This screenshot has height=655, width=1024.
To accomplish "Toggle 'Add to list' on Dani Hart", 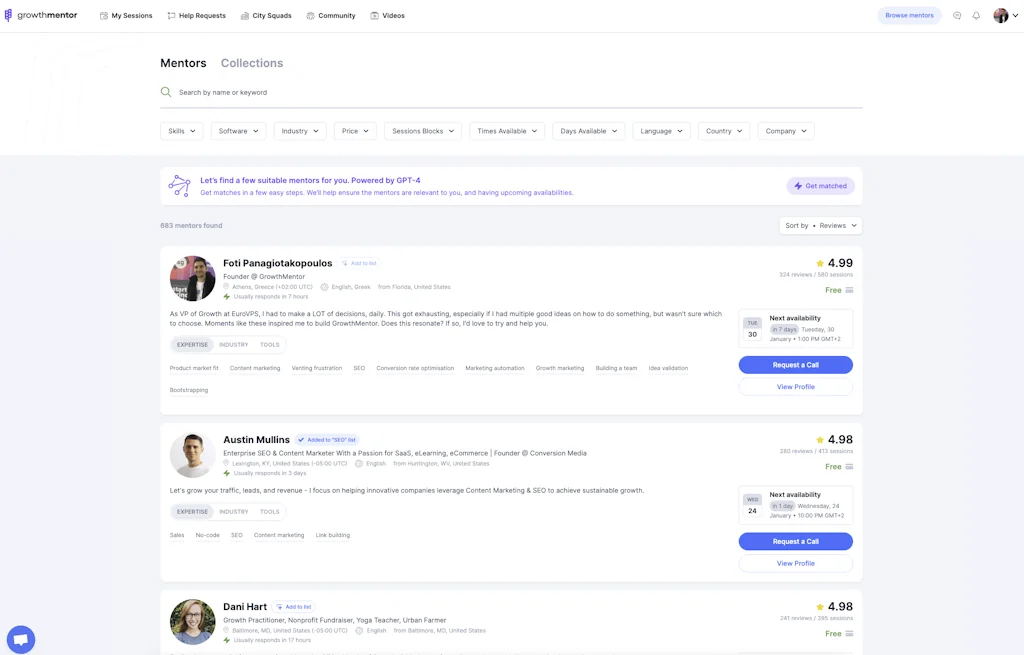I will coord(294,606).
